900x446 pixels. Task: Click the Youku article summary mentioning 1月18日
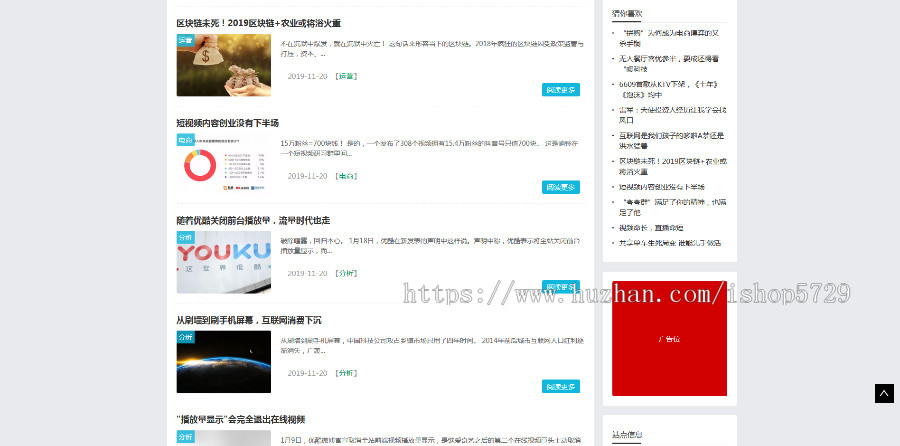[430, 246]
